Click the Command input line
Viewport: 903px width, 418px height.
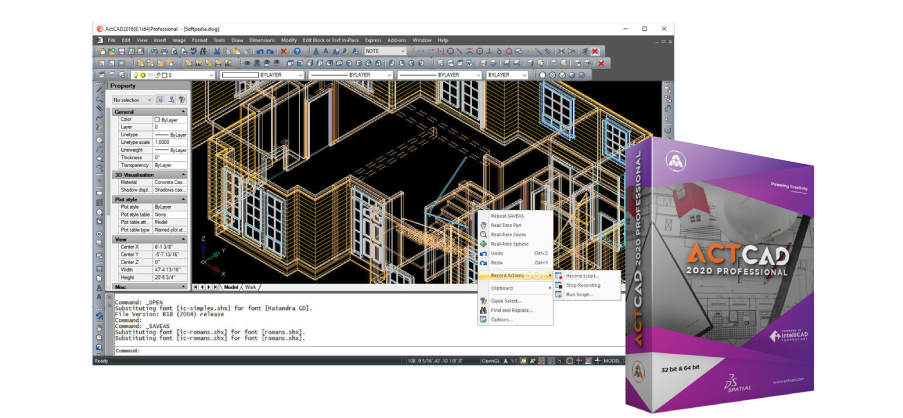click(x=369, y=350)
